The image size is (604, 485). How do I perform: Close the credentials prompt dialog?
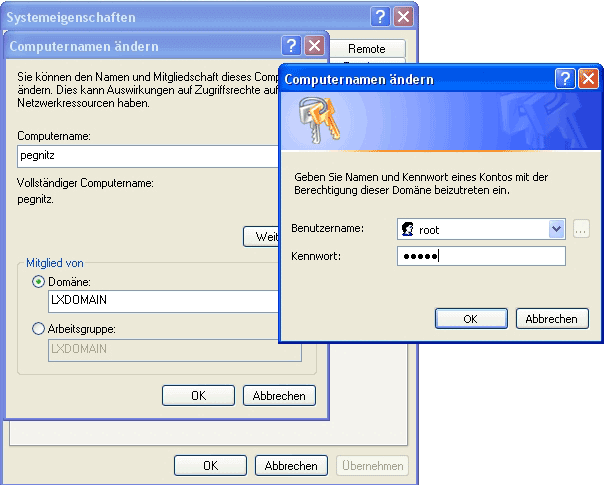tap(588, 78)
